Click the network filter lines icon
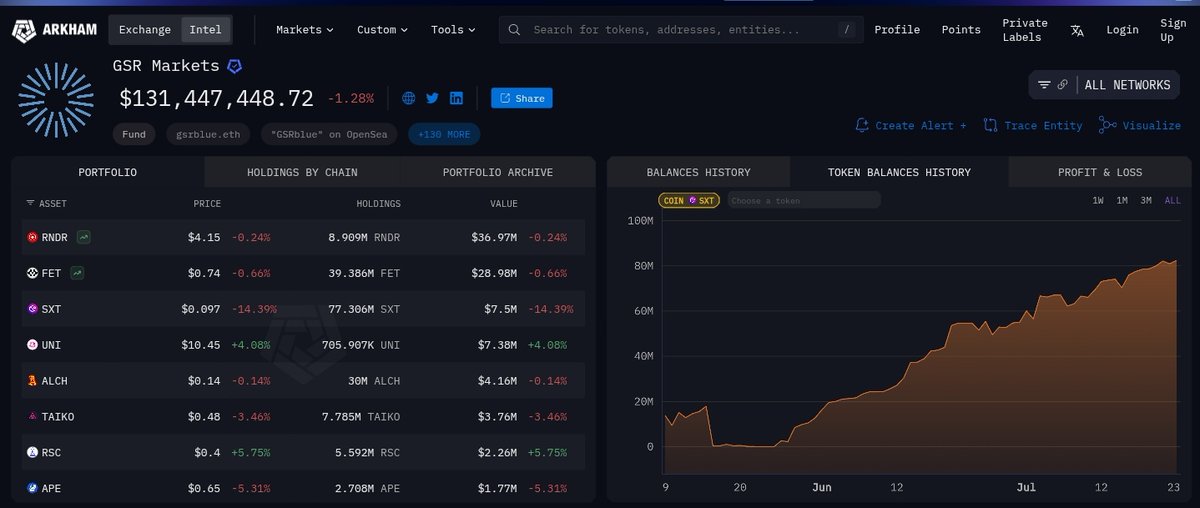Screen dimensions: 1200x508 coord(1044,85)
